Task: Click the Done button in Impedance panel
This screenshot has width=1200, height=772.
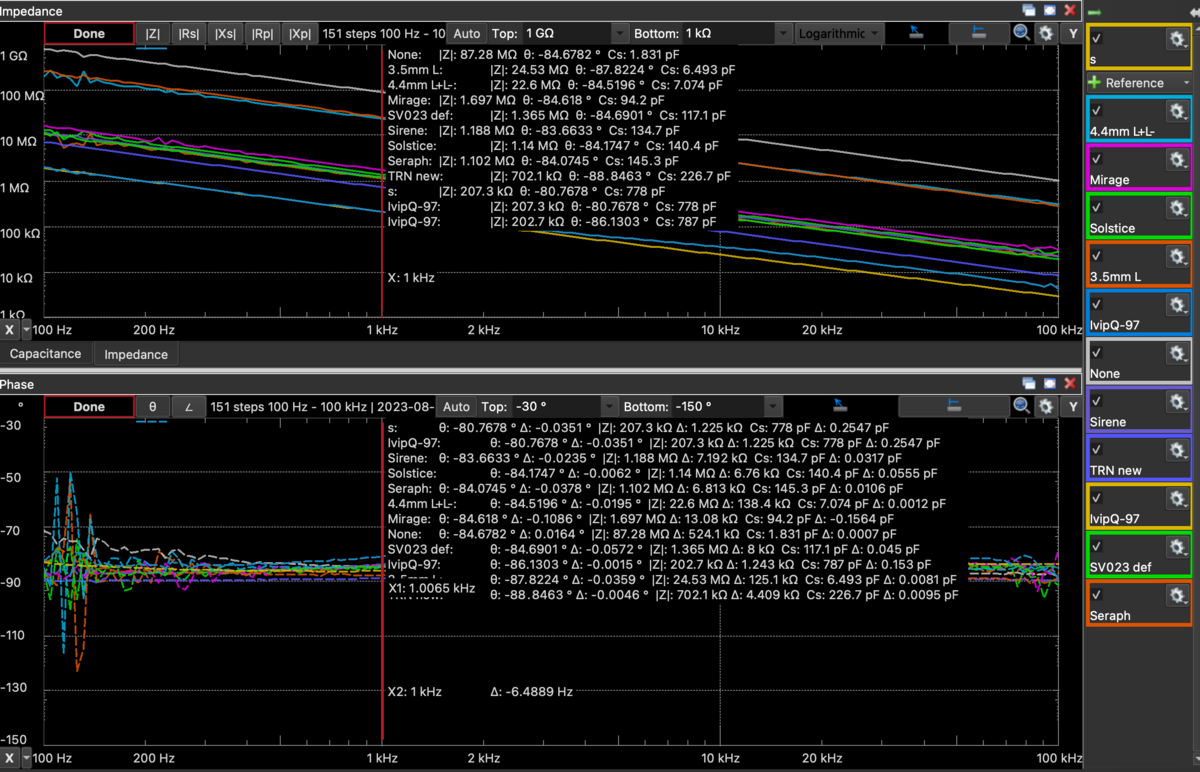Action: tap(89, 33)
